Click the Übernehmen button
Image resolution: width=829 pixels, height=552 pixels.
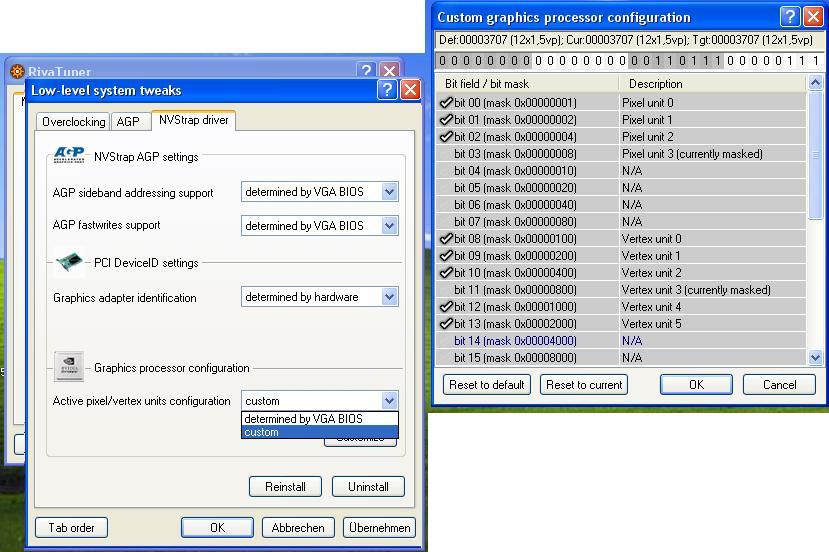coord(380,528)
